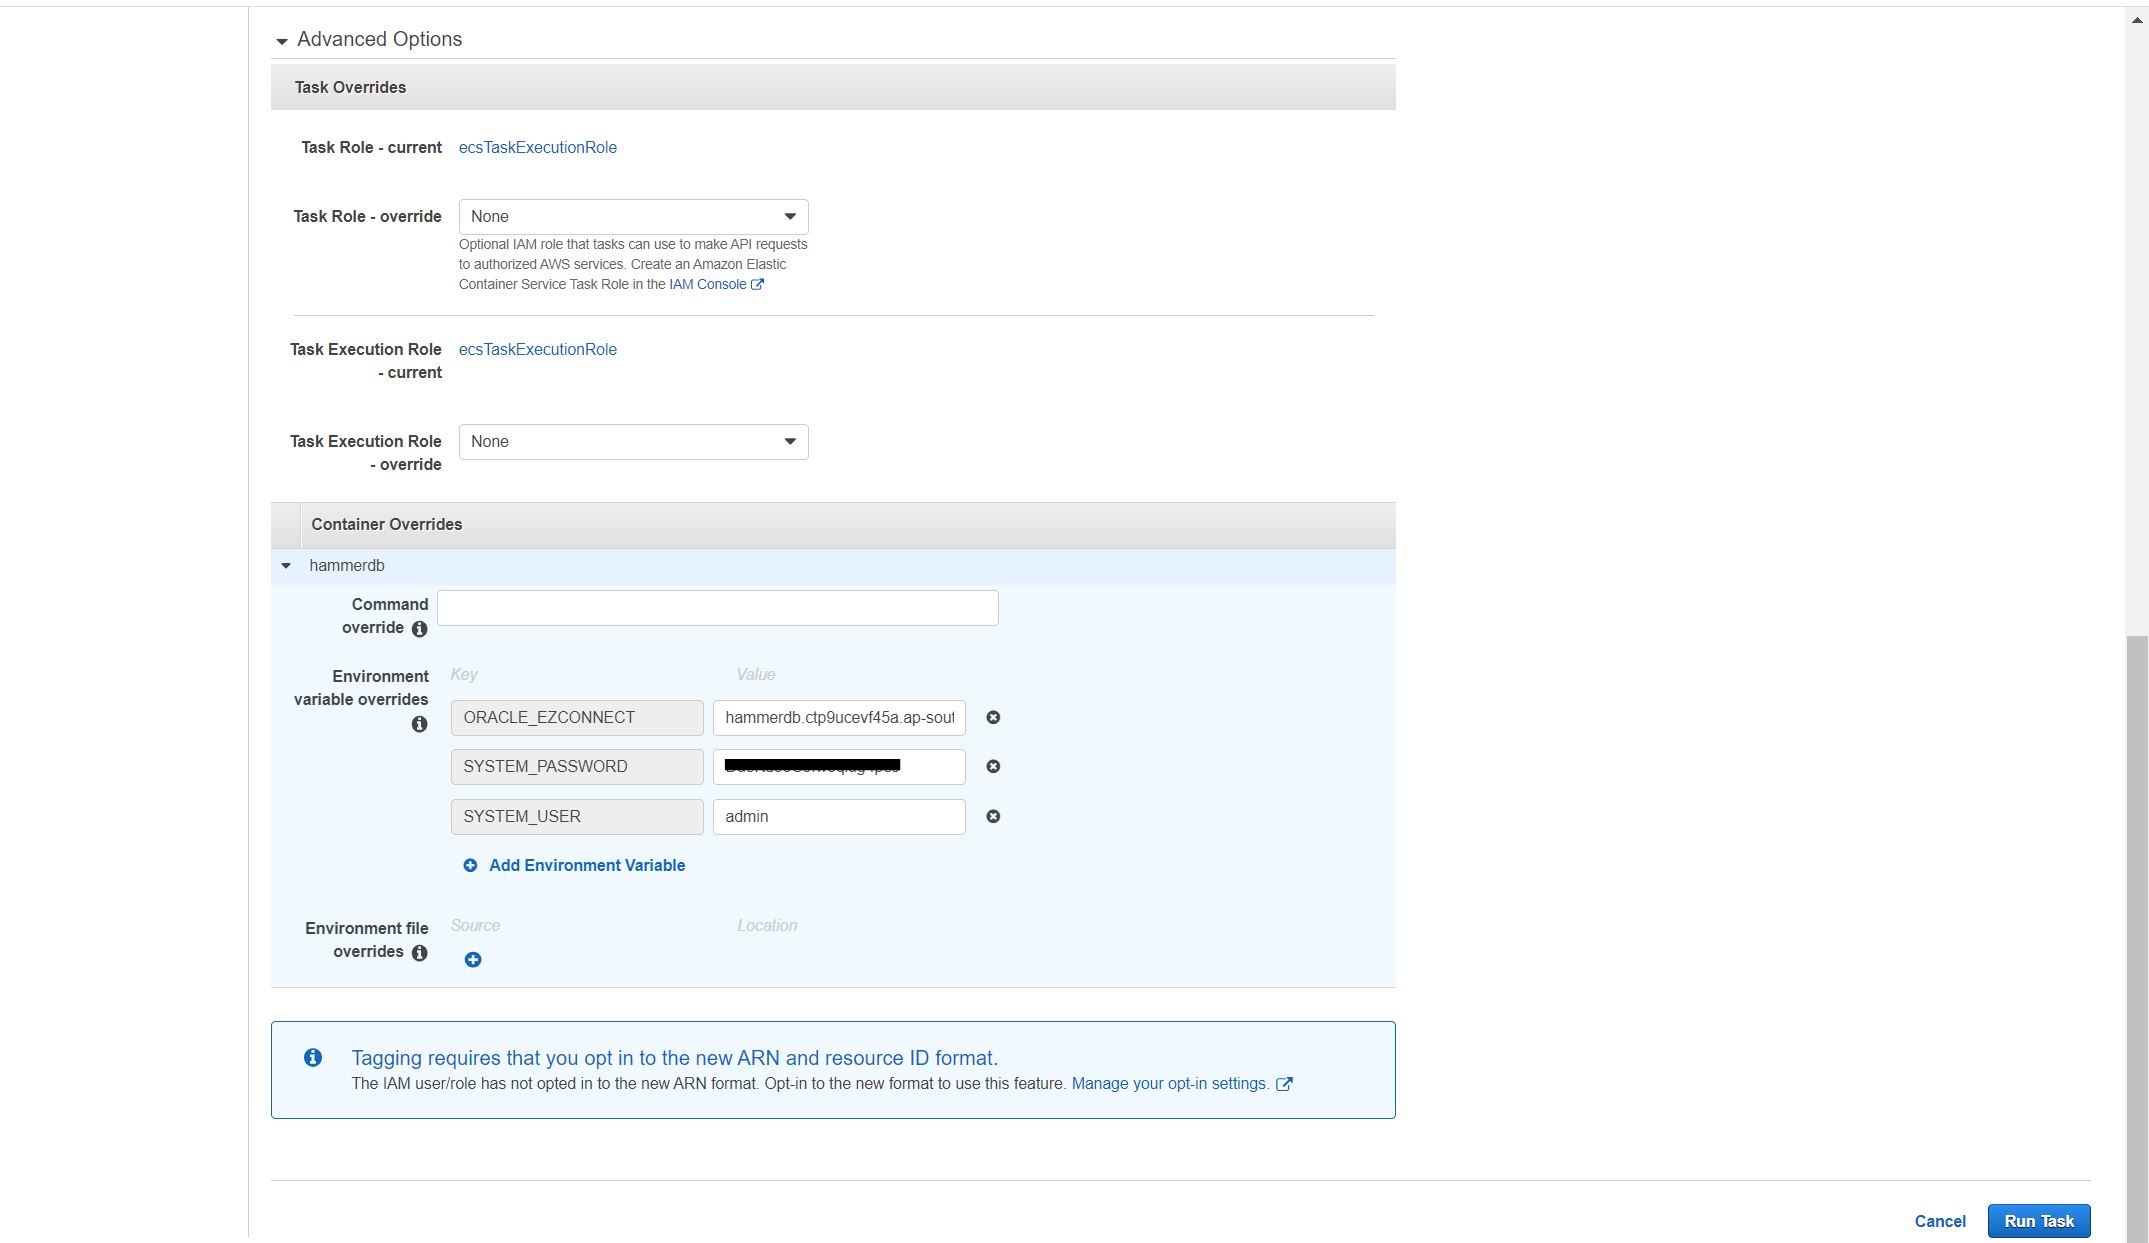Collapse the Advanced Options section

click(282, 40)
